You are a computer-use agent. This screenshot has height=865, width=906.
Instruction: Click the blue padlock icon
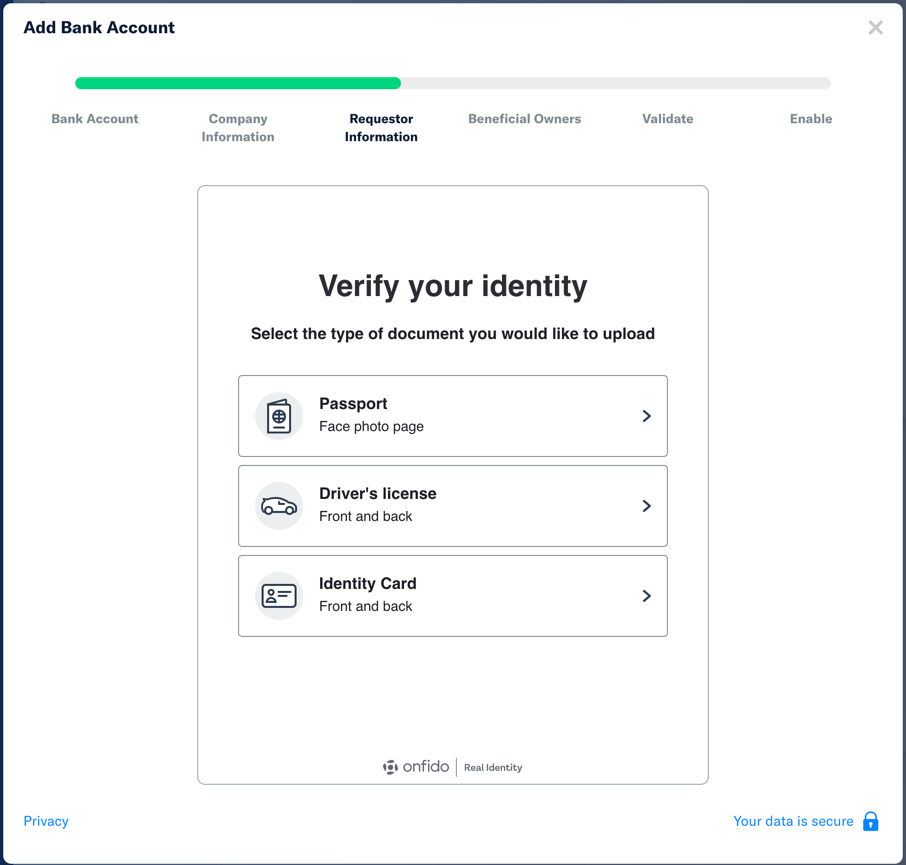click(871, 821)
